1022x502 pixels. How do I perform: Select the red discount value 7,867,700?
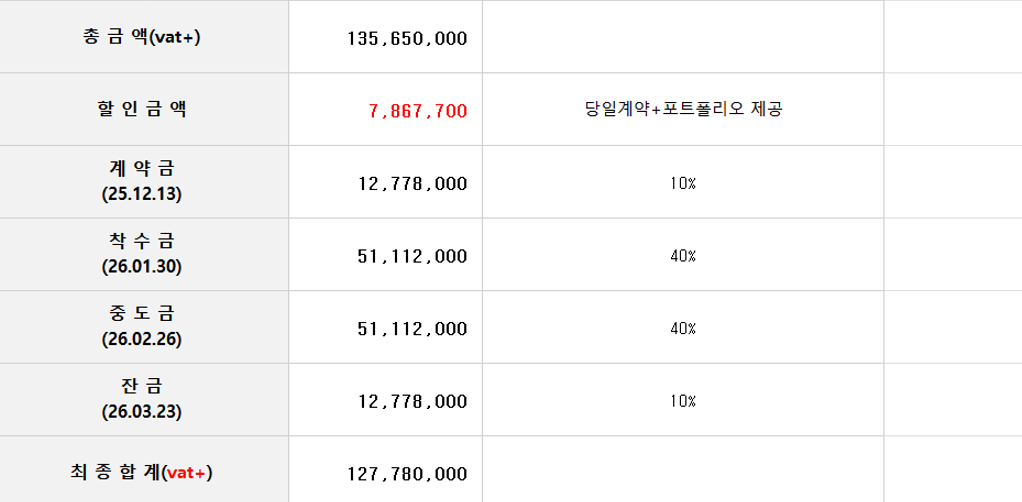pos(386,110)
